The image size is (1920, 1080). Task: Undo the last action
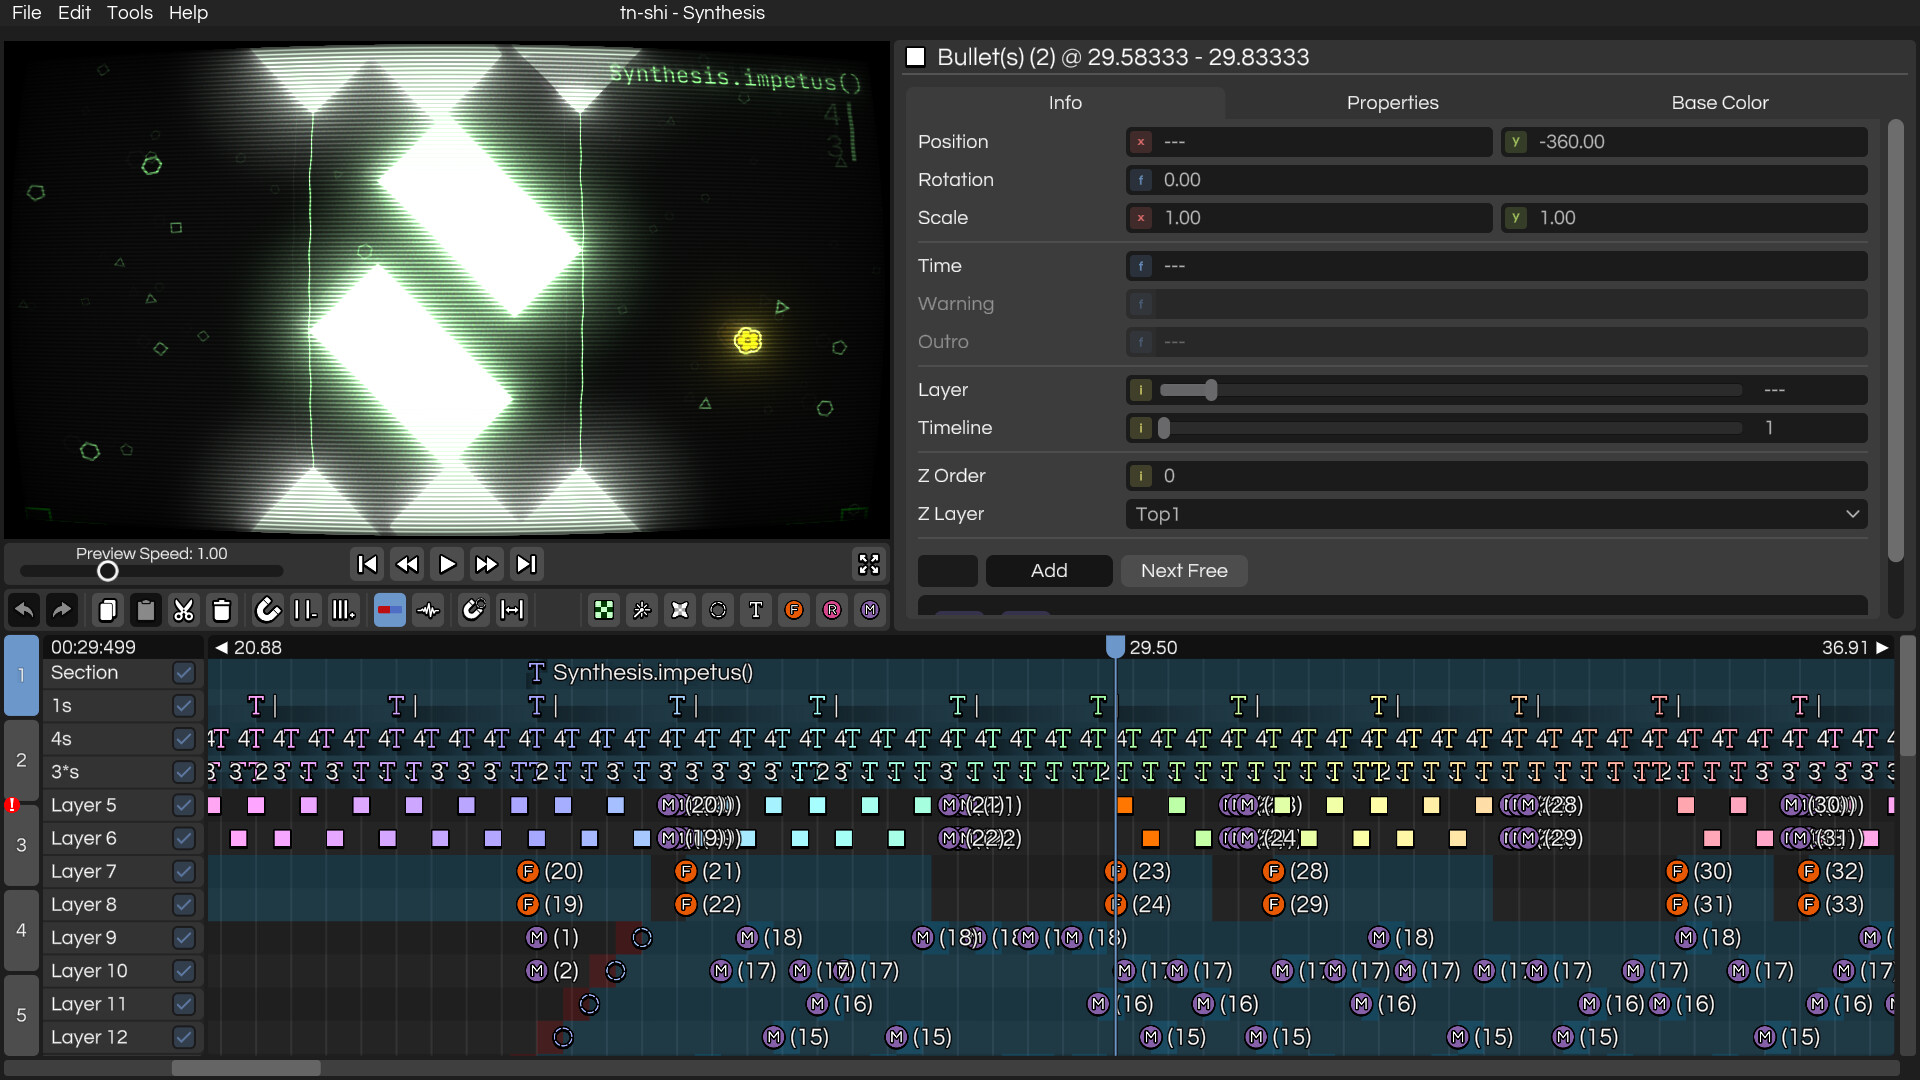pos(25,610)
